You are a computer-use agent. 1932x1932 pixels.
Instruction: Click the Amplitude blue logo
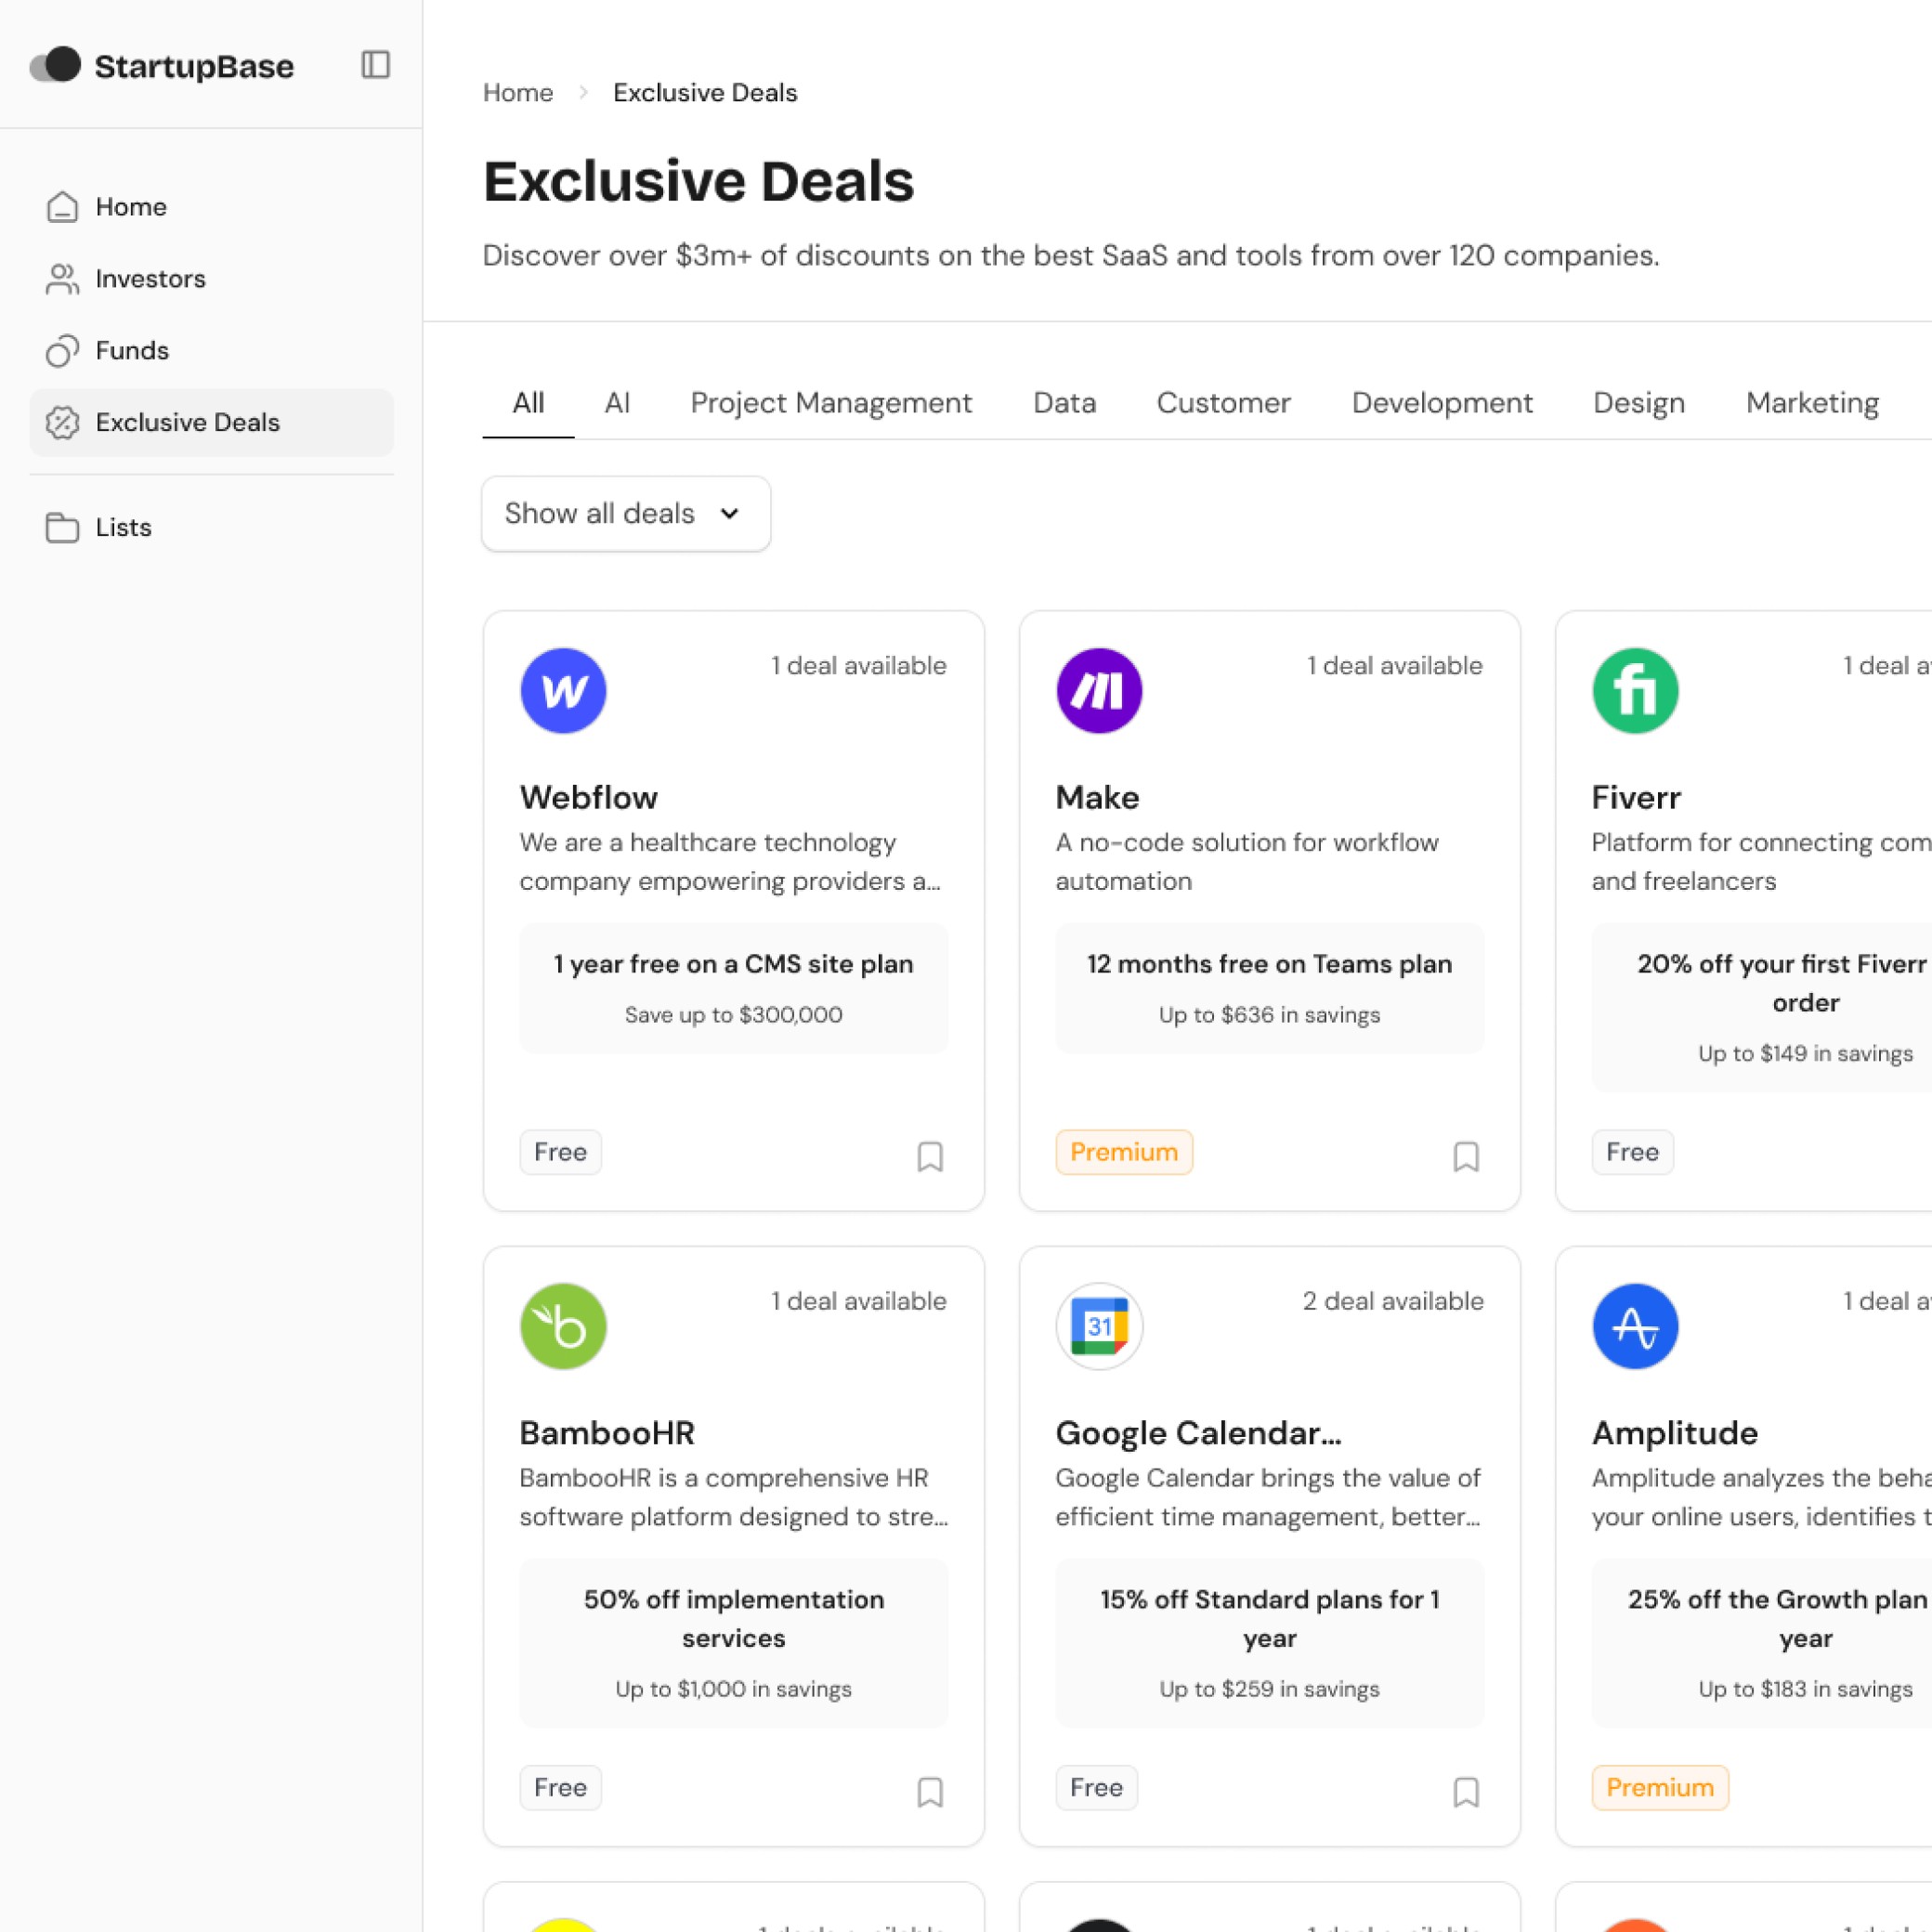(1635, 1326)
